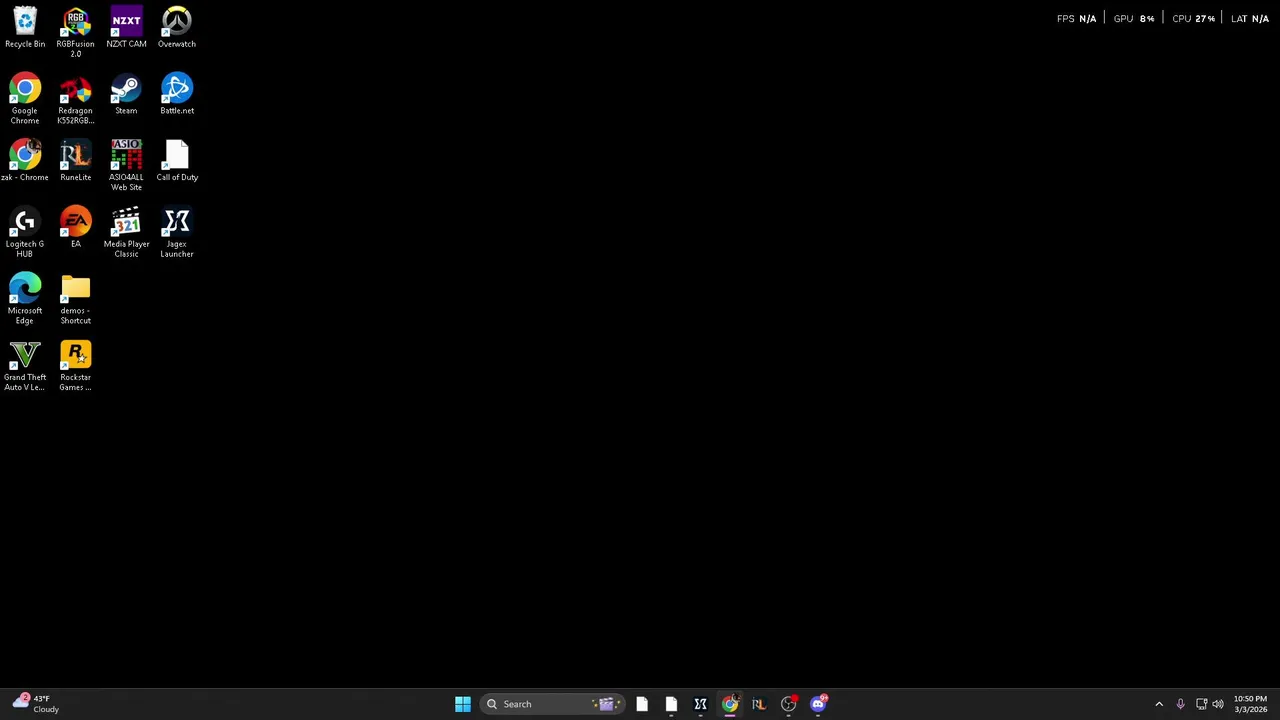
Task: Select the Jagex Launcher desktop icon
Action: [x=177, y=232]
